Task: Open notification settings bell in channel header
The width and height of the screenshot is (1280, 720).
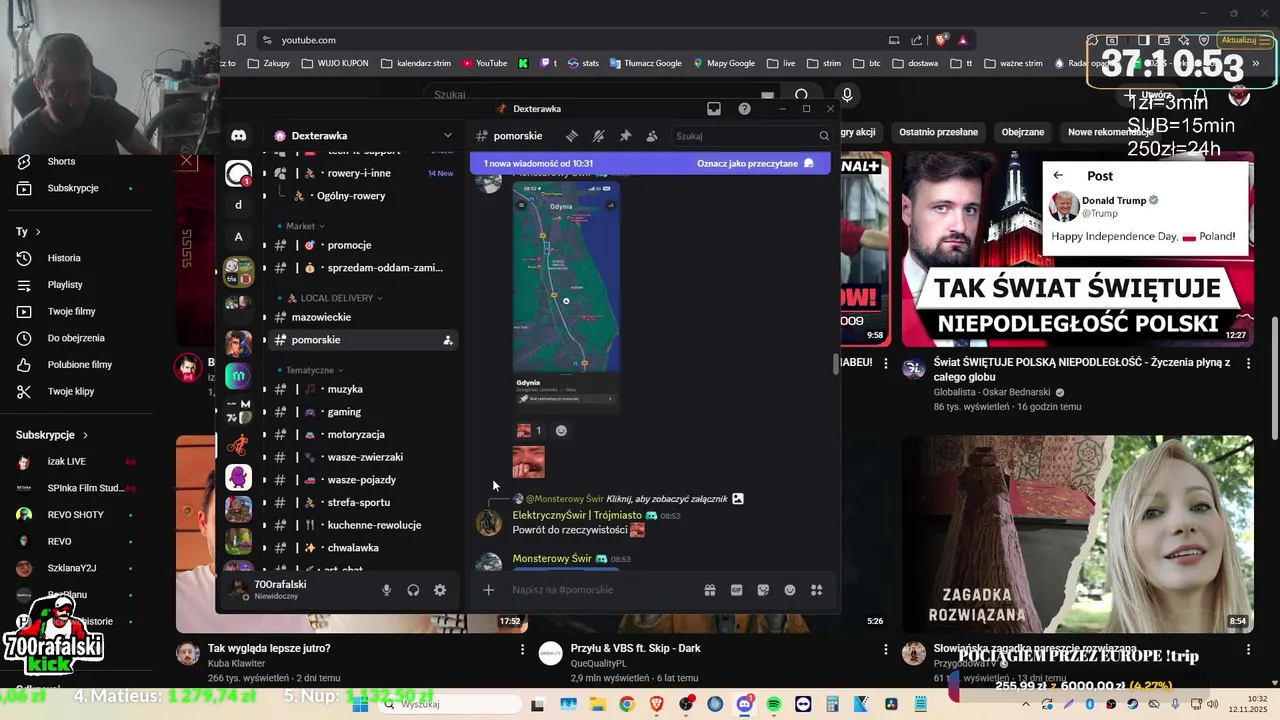Action: point(598,136)
